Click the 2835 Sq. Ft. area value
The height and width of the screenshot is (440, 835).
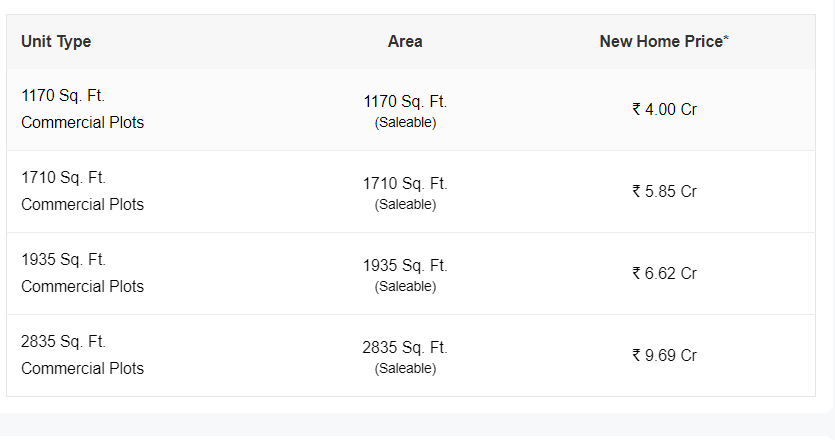pyautogui.click(x=405, y=348)
